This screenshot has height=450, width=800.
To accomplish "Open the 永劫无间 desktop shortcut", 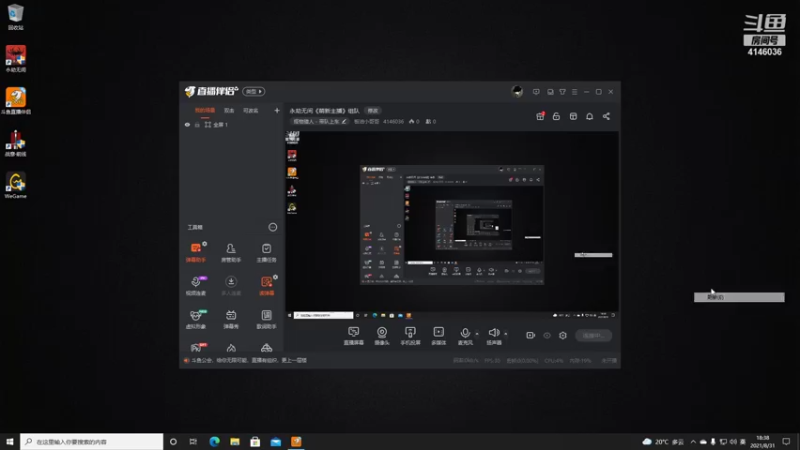I will [16, 58].
